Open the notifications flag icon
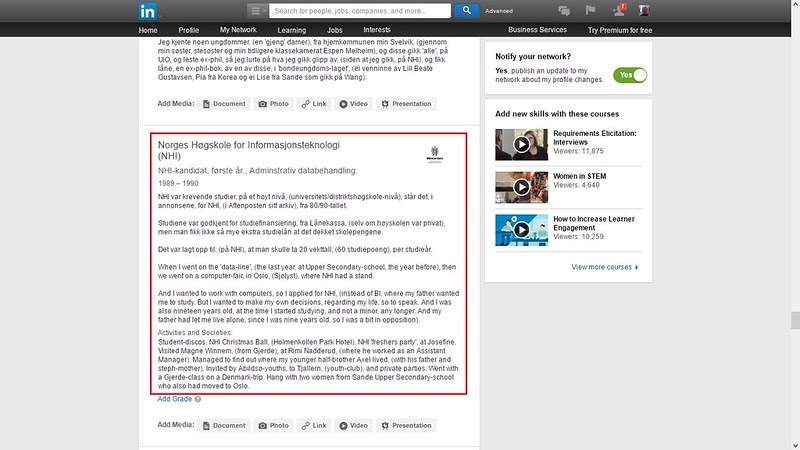Screen dimensions: 800x450 click(x=590, y=10)
